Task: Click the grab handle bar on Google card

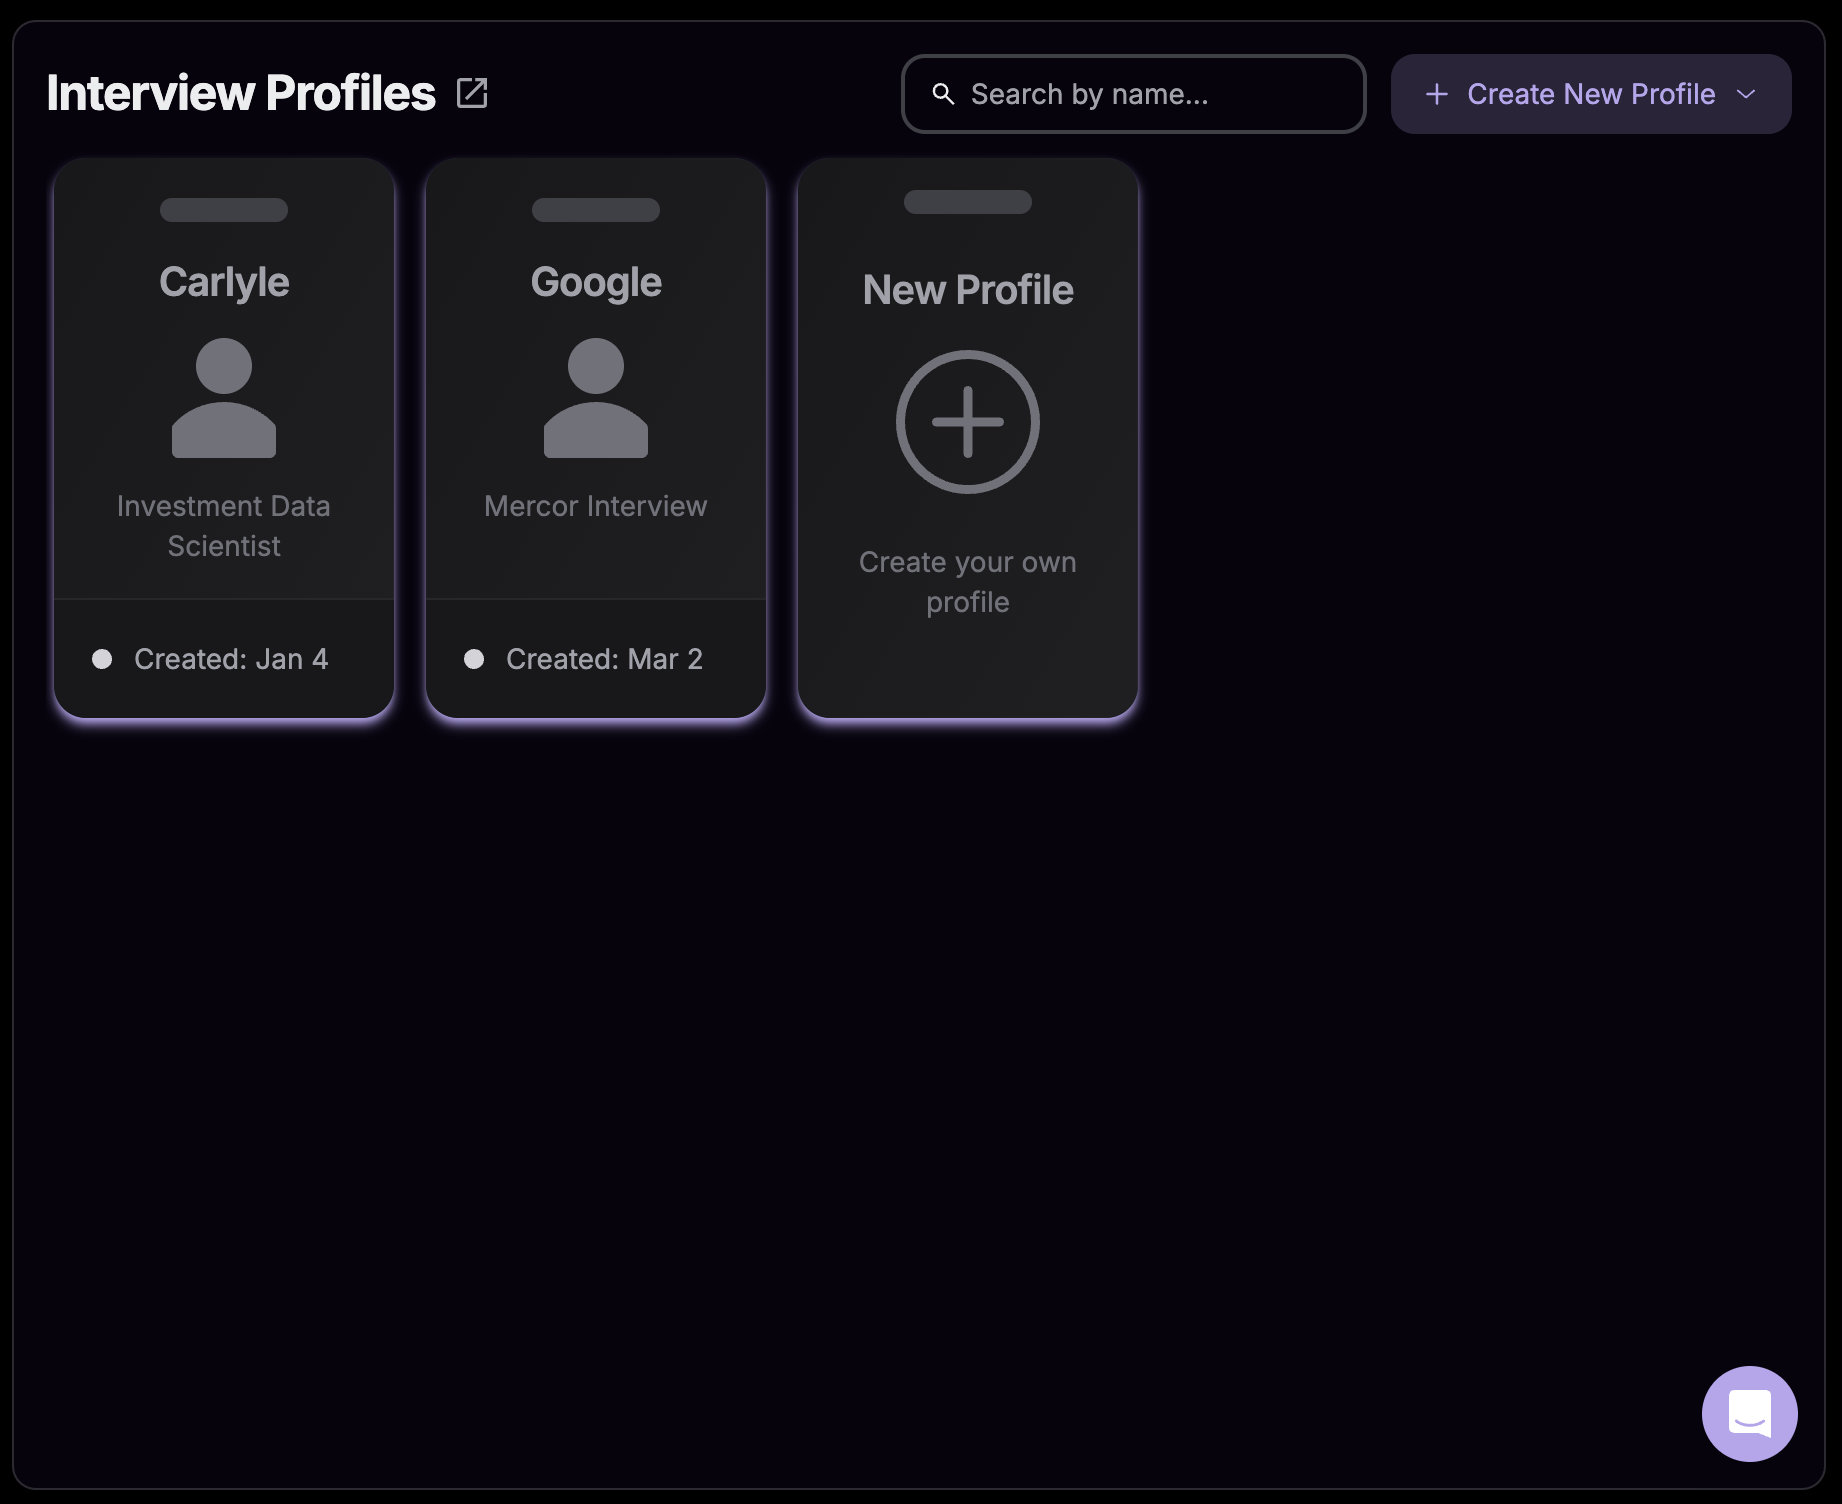Action: pos(595,211)
